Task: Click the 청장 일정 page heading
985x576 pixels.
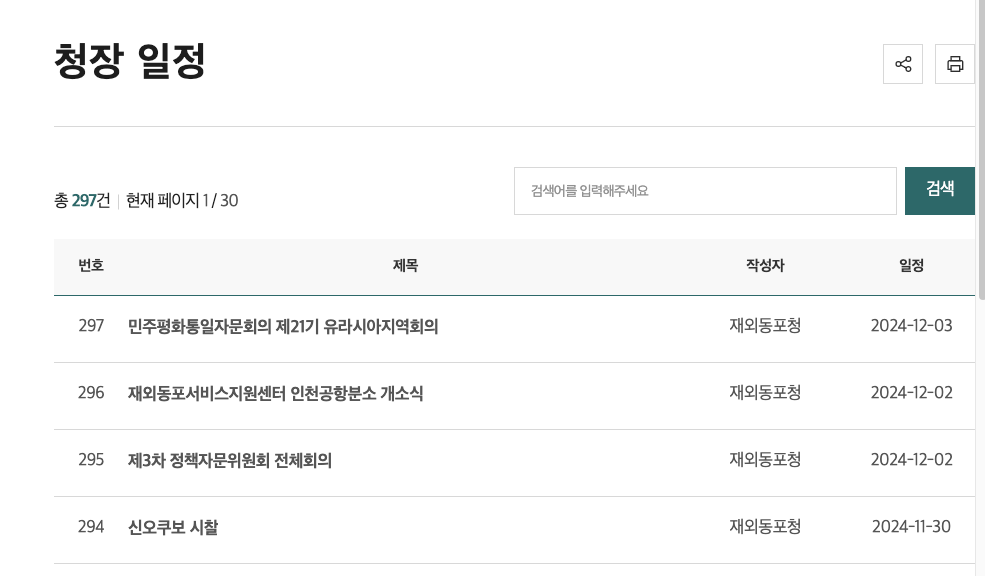Action: tap(130, 61)
